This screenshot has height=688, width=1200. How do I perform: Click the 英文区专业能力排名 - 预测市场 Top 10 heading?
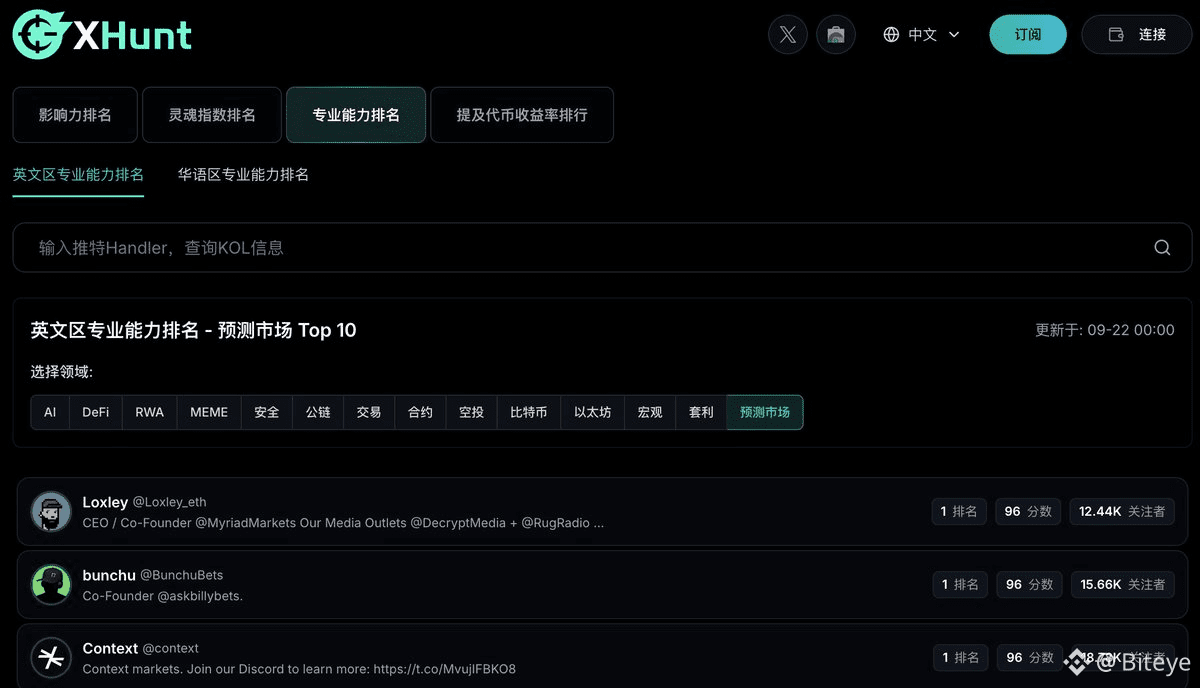194,330
